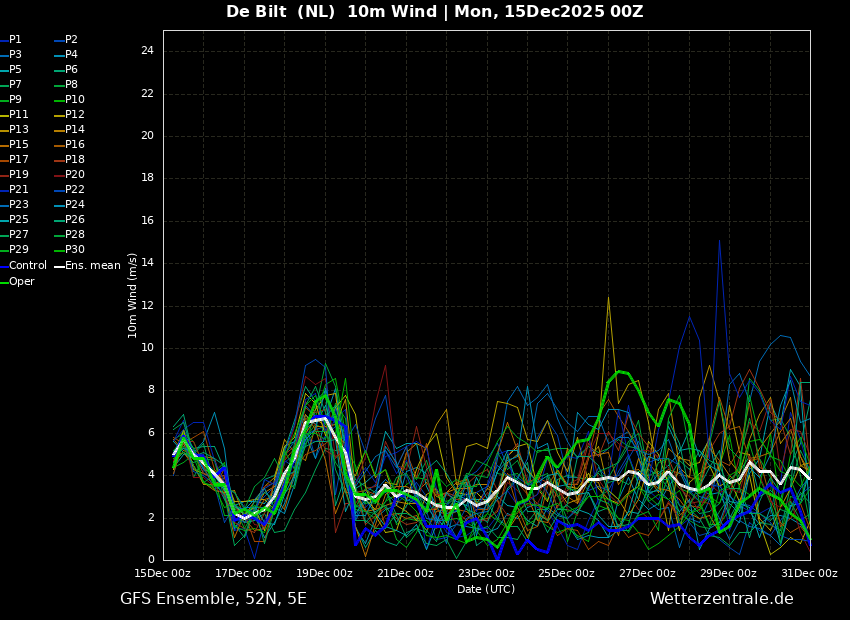850x620 pixels.
Task: Click the Ens. mean legend entry
Action: click(x=87, y=266)
